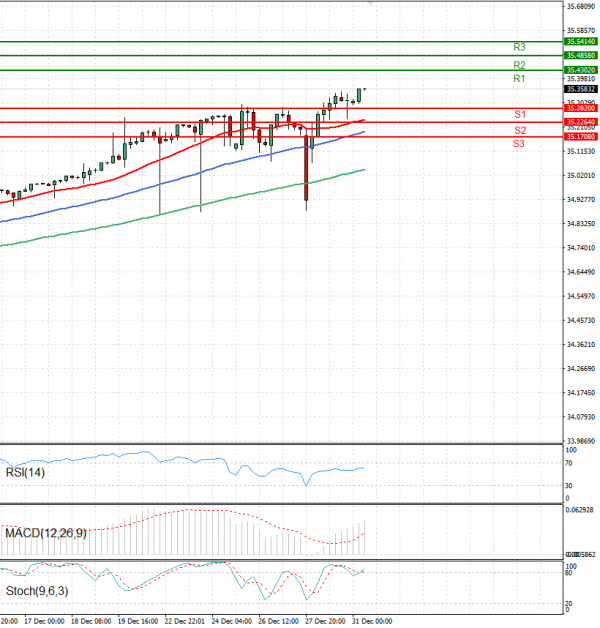This screenshot has height=628, width=600.
Task: Click the MACD scale value 0.062928
Action: pyautogui.click(x=580, y=510)
